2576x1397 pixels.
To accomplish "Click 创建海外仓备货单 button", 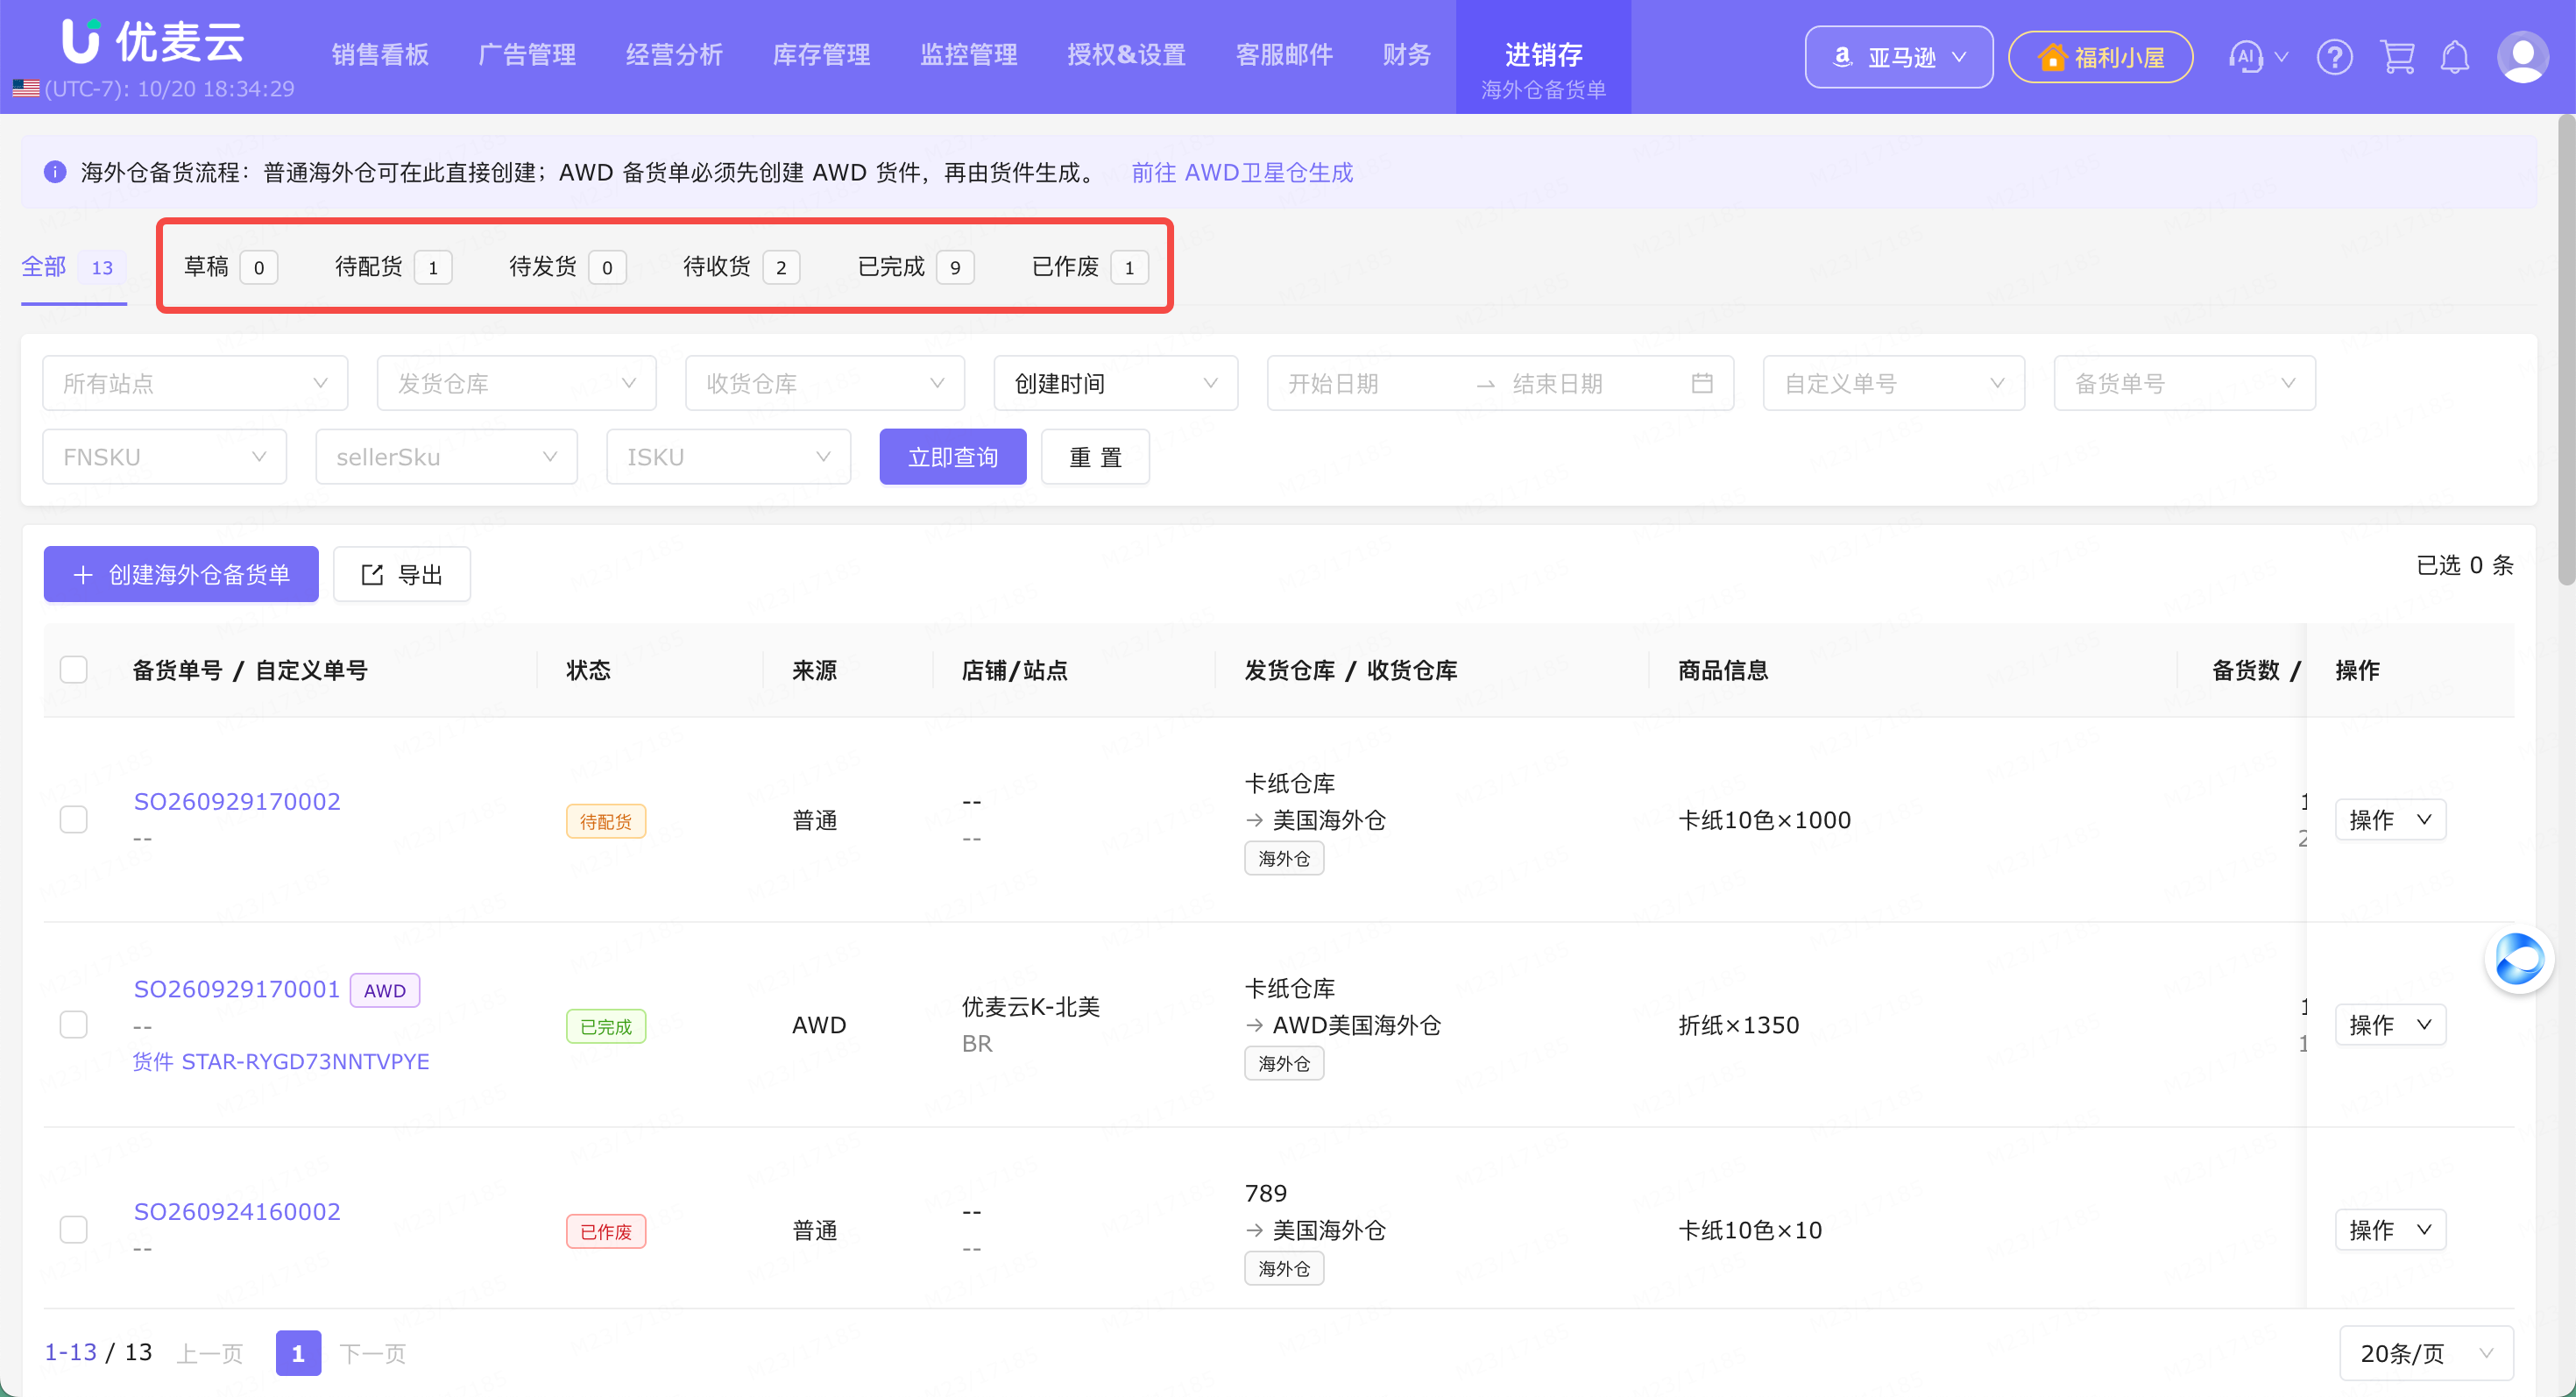I will pos(181,574).
